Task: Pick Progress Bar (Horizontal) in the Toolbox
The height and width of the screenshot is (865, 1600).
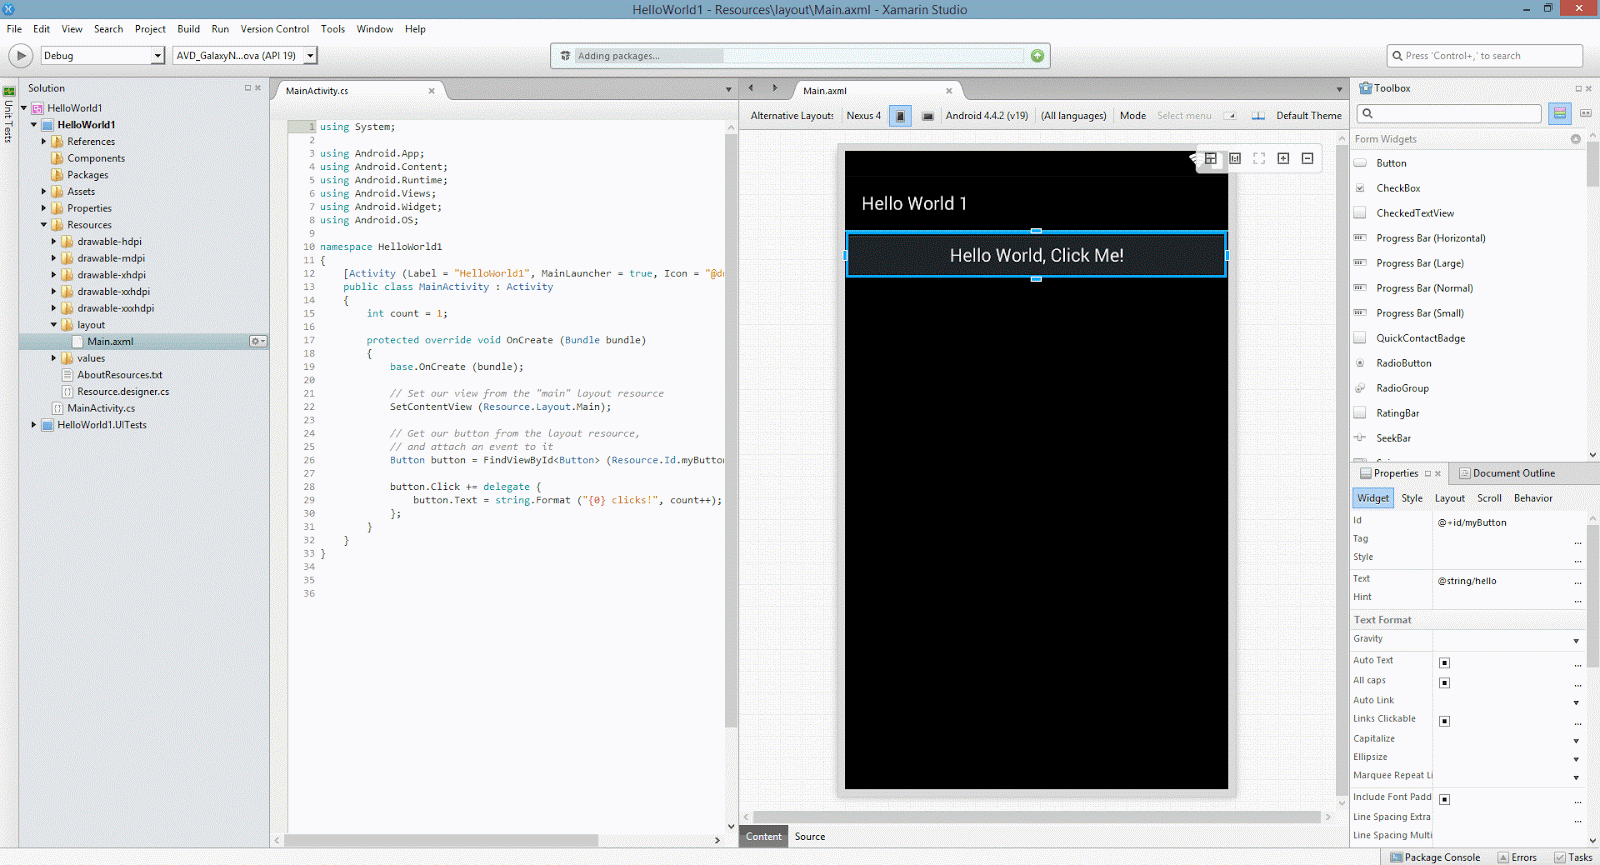Action: pos(1430,238)
